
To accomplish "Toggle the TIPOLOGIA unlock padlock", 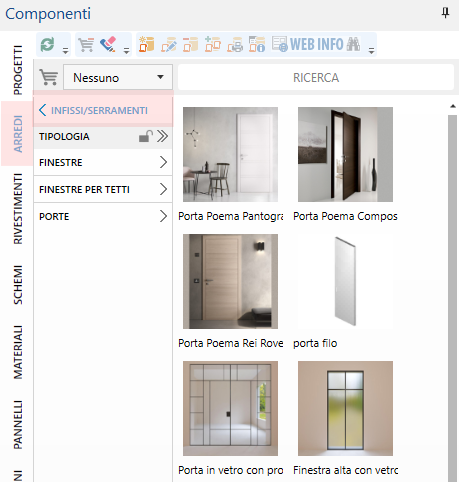I will tap(146, 136).
